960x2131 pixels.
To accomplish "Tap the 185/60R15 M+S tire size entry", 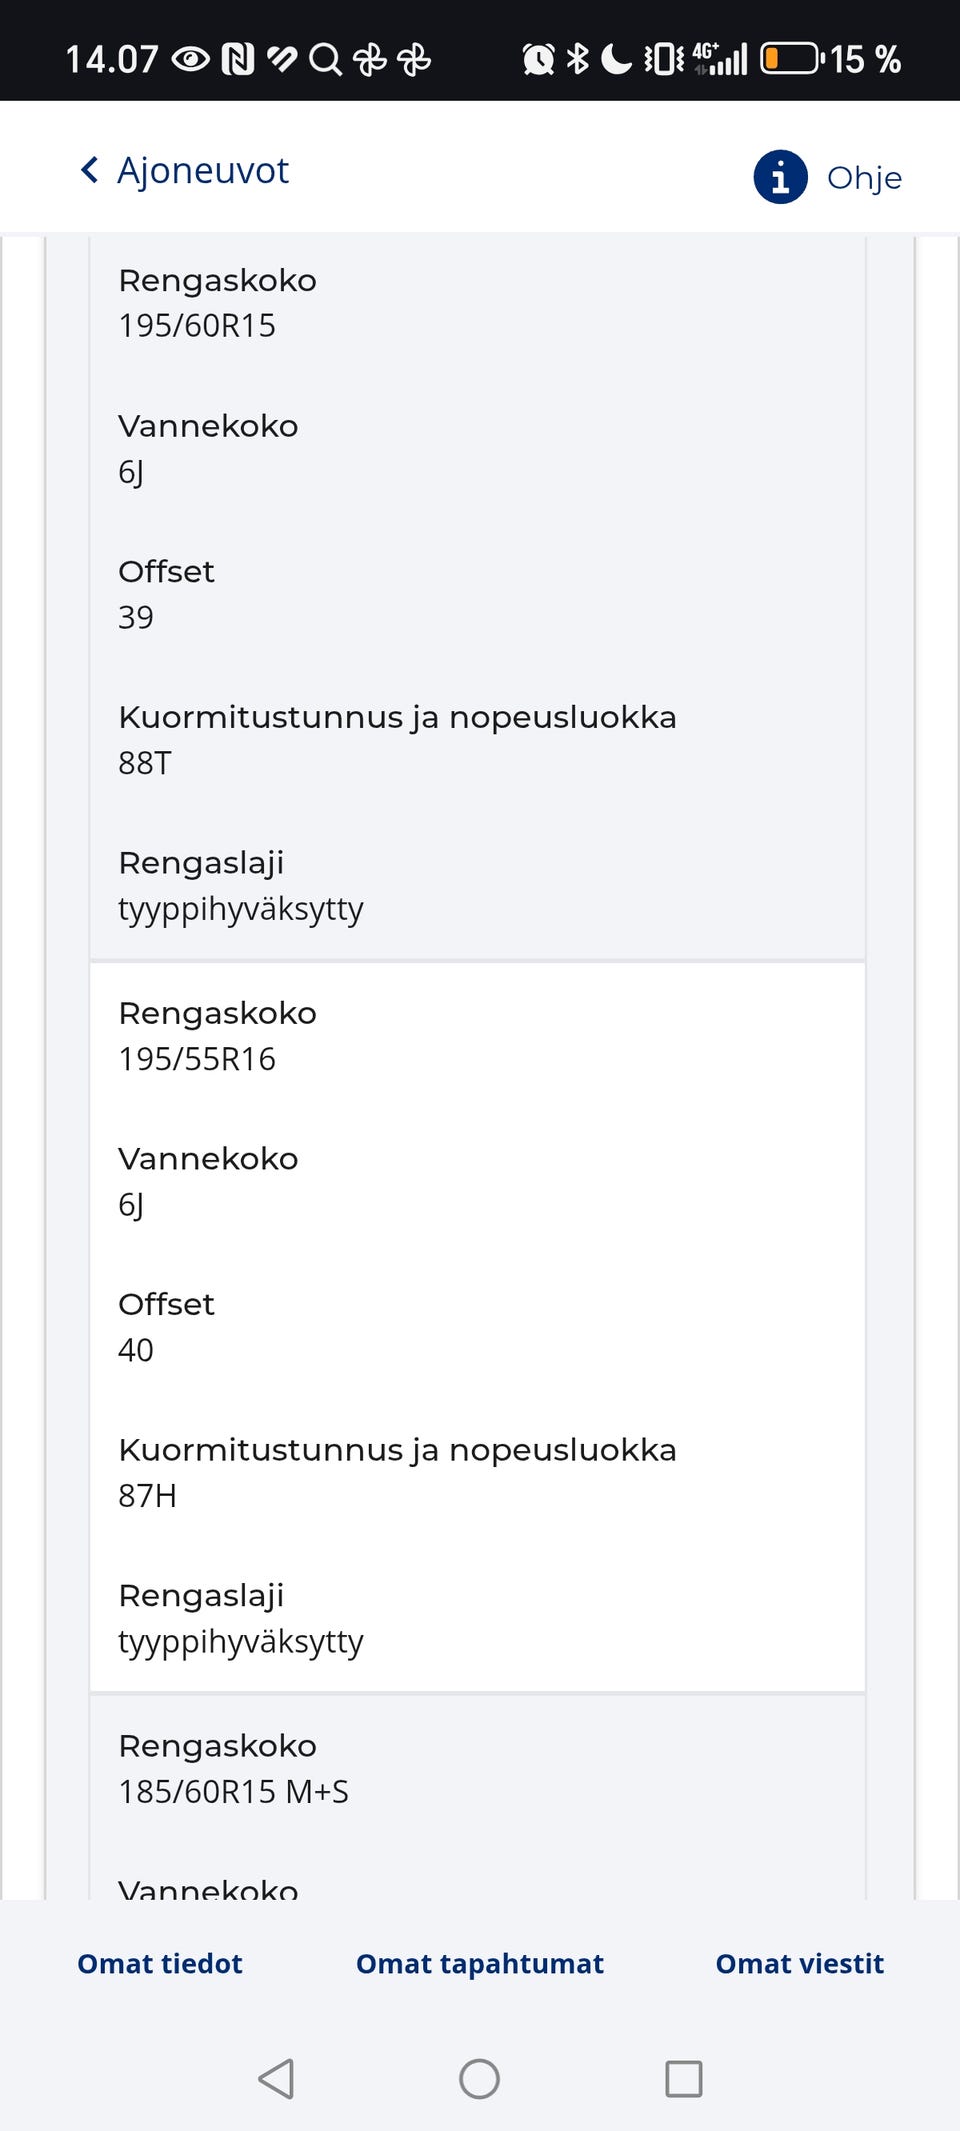I will pyautogui.click(x=233, y=1791).
